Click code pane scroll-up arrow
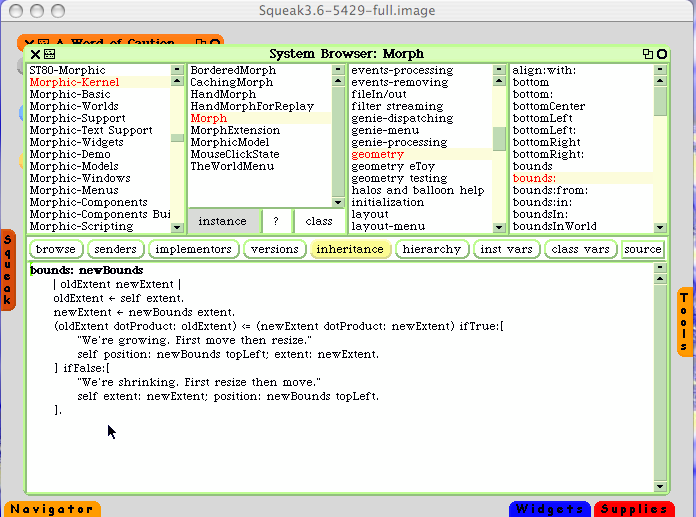The height and width of the screenshot is (517, 696). click(x=660, y=279)
